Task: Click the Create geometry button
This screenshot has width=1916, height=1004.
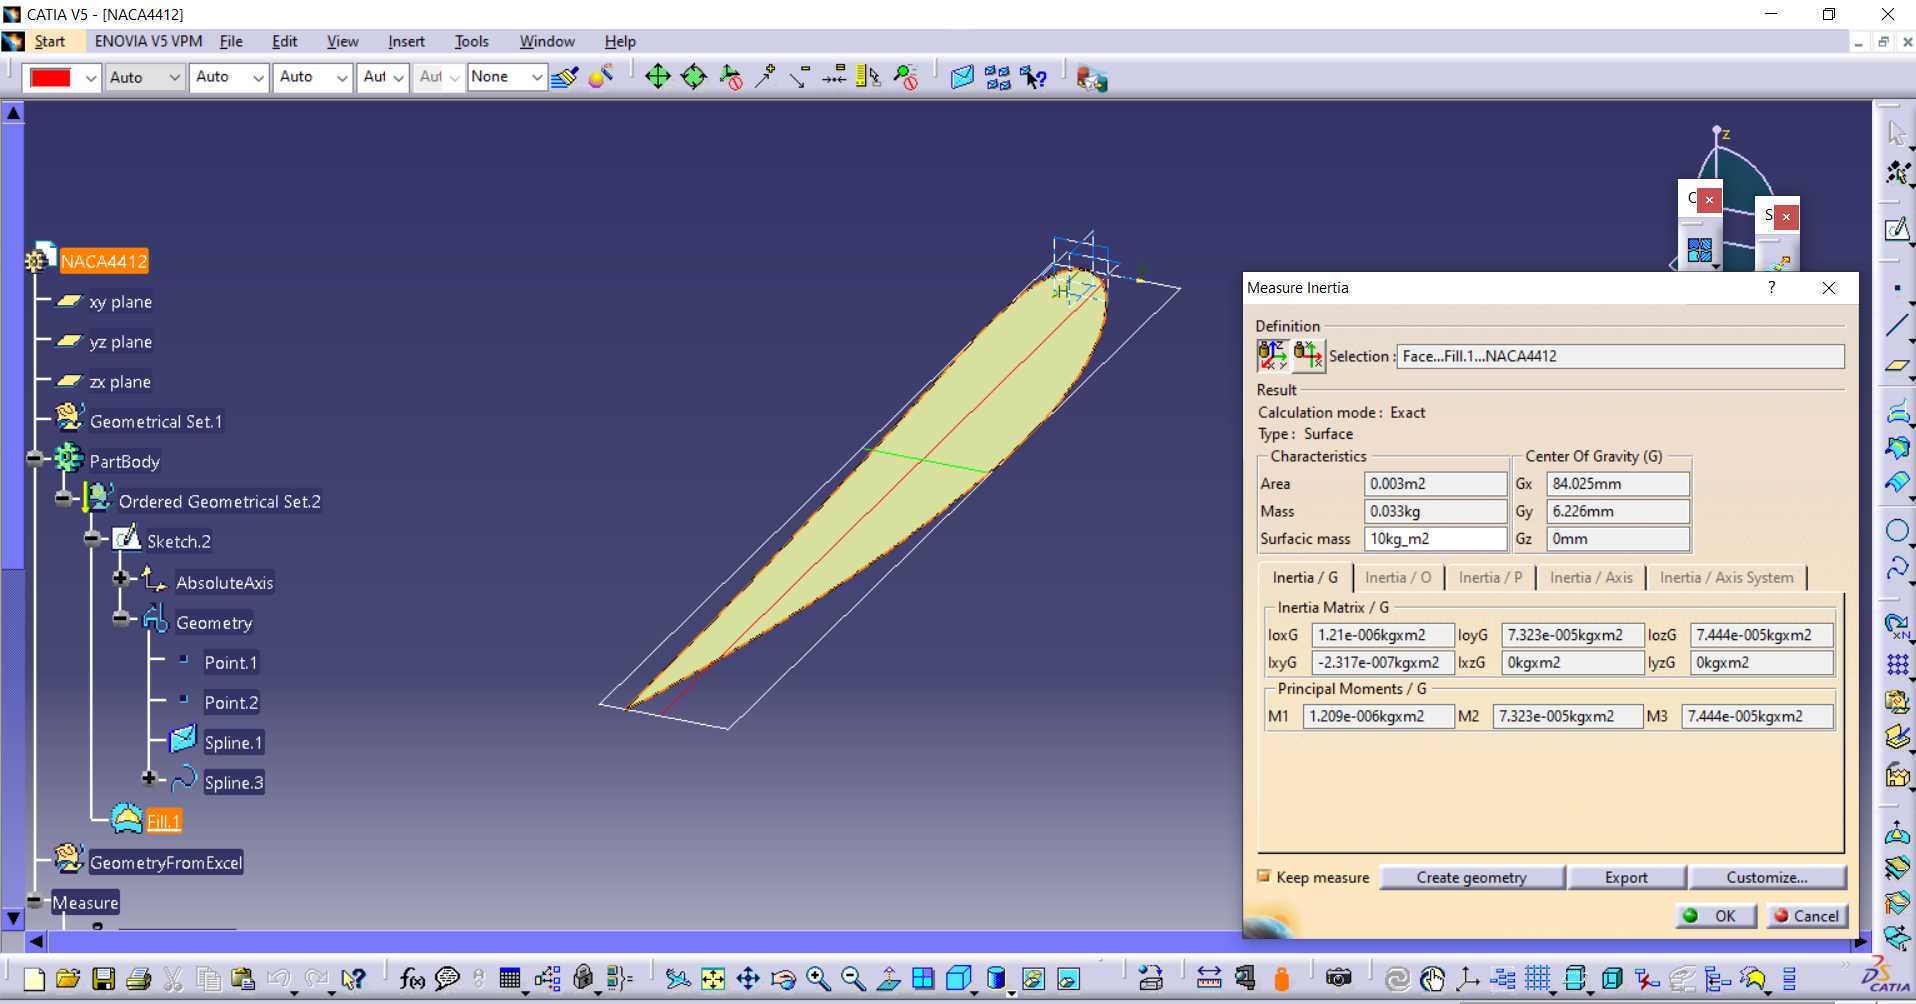Action: click(1472, 877)
